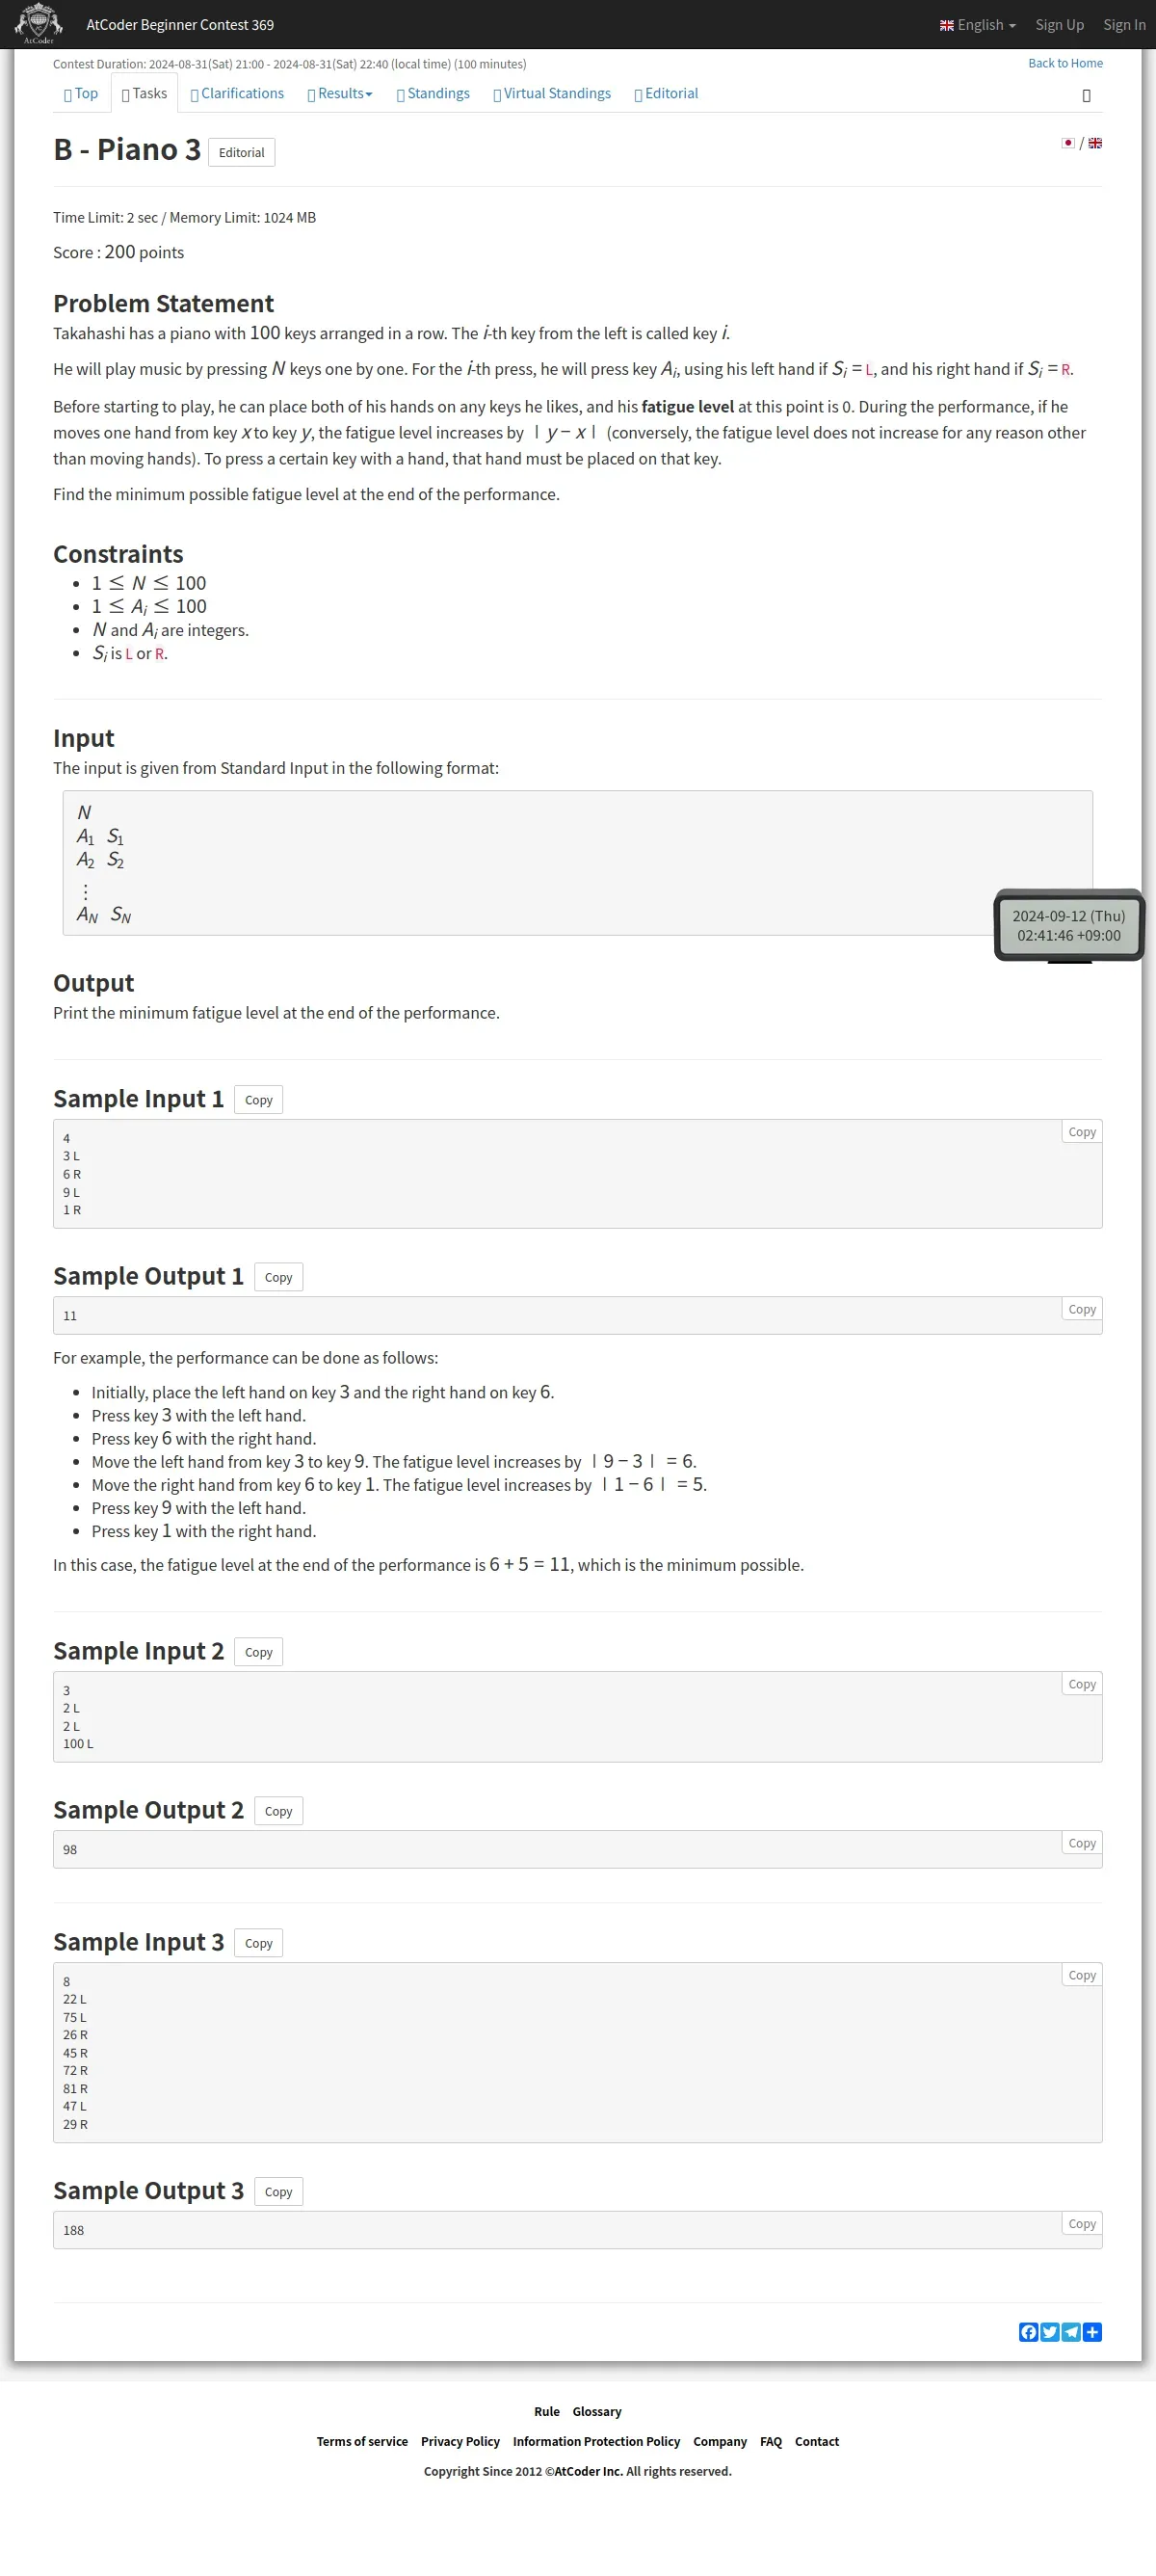Open the blue plus share icon
The height and width of the screenshot is (2576, 1156).
[x=1092, y=2332]
